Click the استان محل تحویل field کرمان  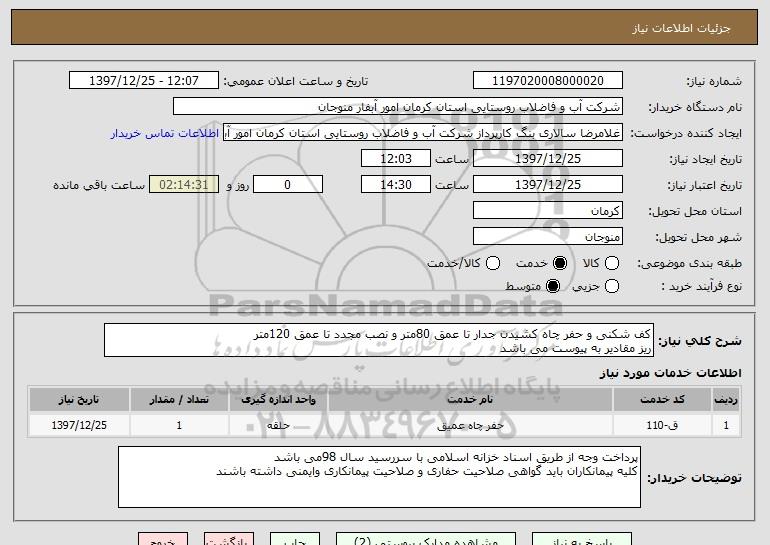coord(548,211)
